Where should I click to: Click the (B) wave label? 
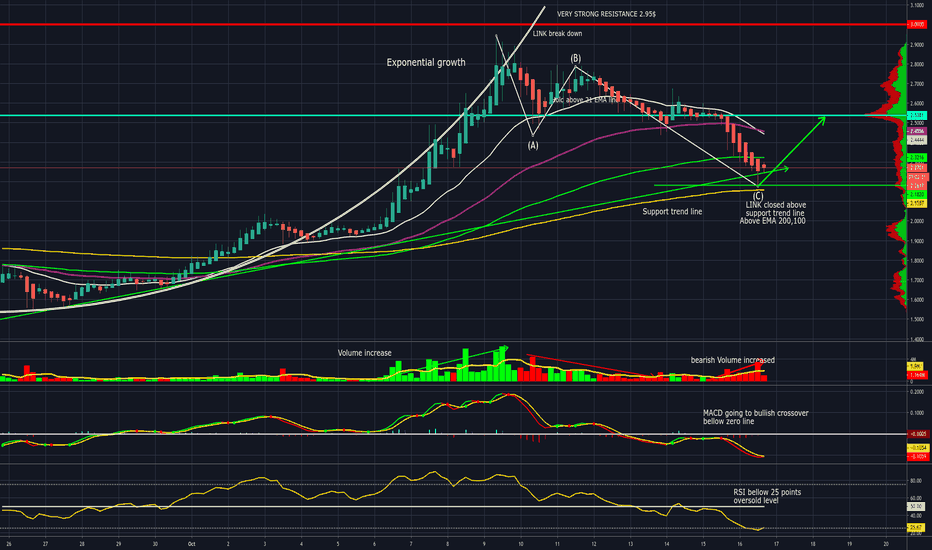575,58
